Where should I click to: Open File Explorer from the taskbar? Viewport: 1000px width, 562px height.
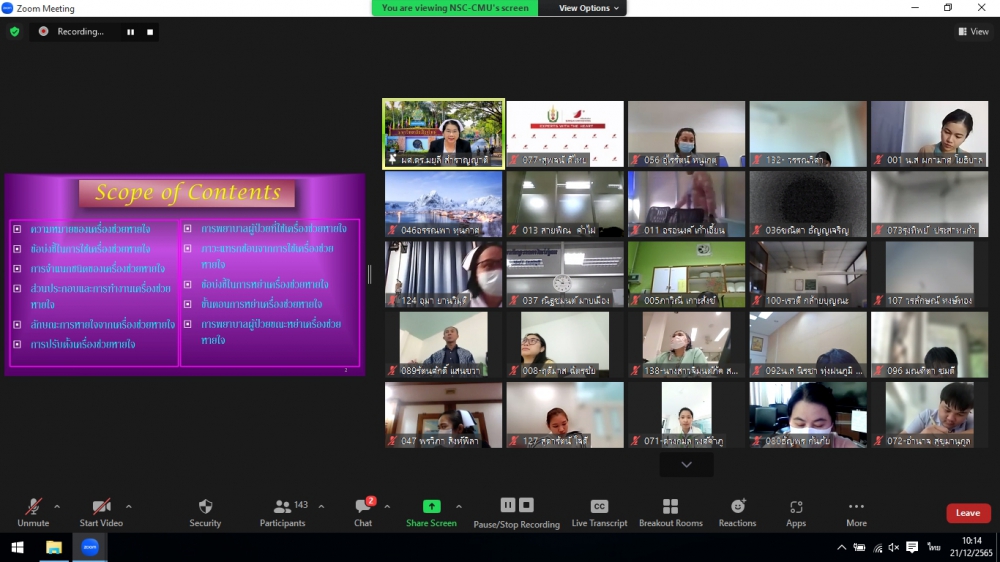pos(53,547)
